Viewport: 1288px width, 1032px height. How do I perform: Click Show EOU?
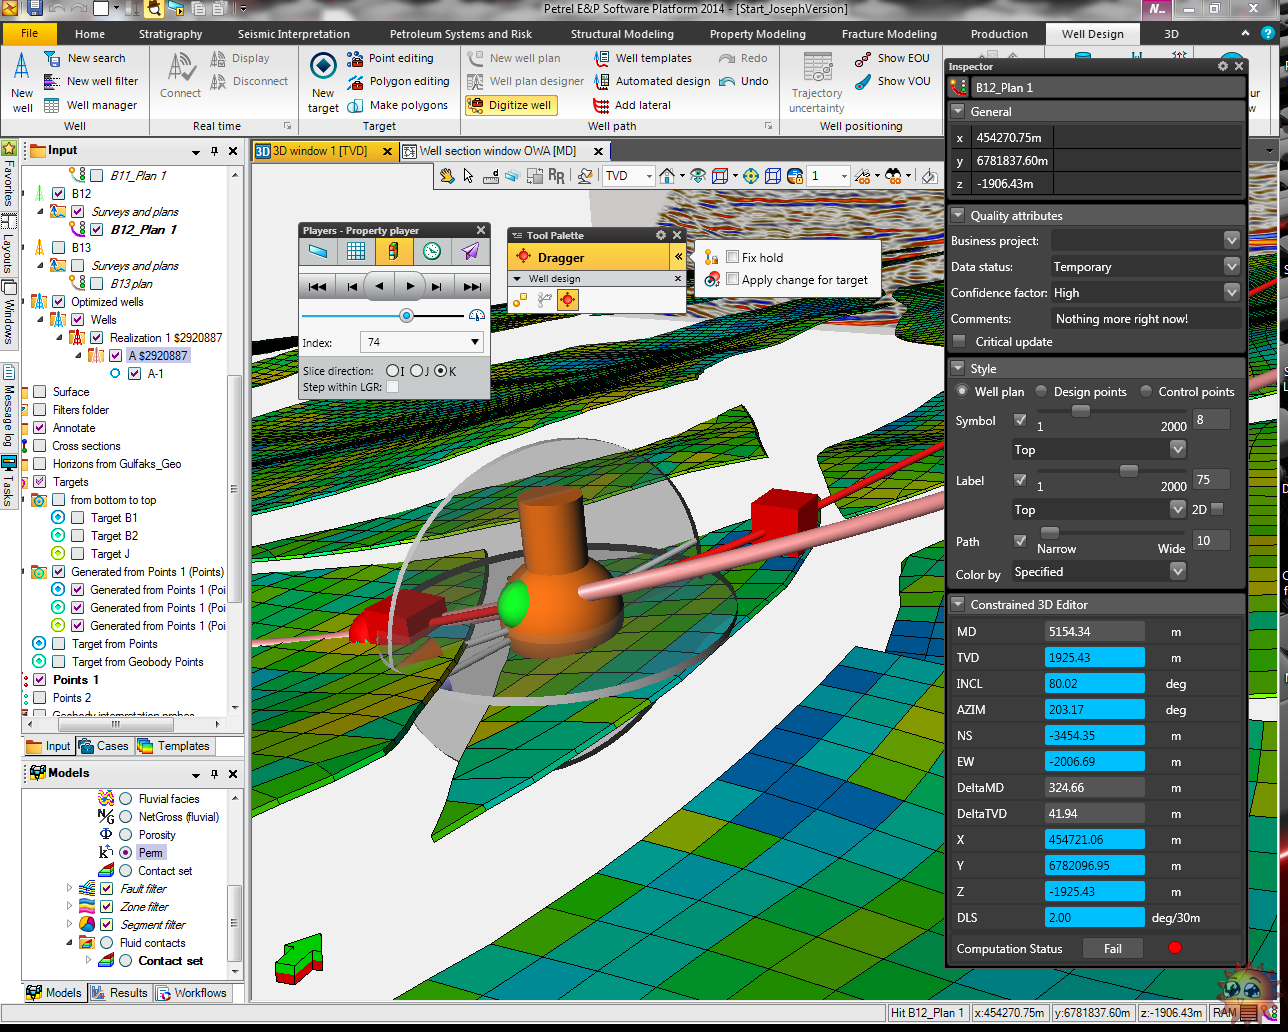pyautogui.click(x=893, y=58)
